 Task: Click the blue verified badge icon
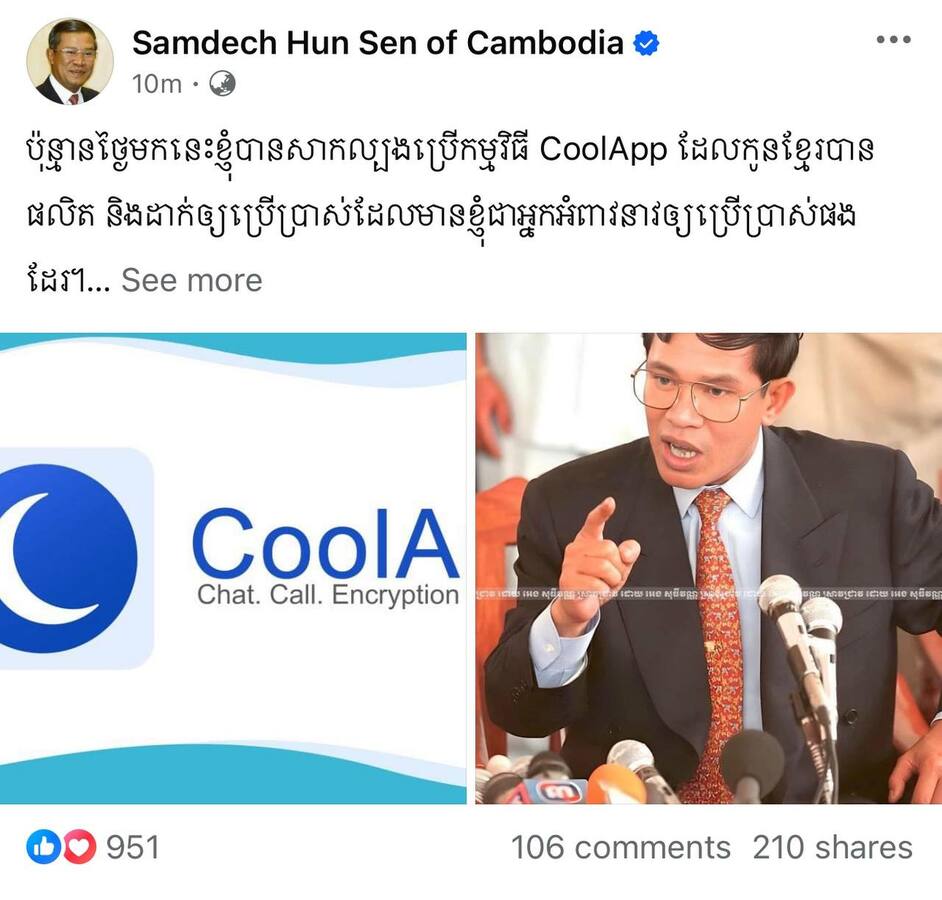(646, 43)
